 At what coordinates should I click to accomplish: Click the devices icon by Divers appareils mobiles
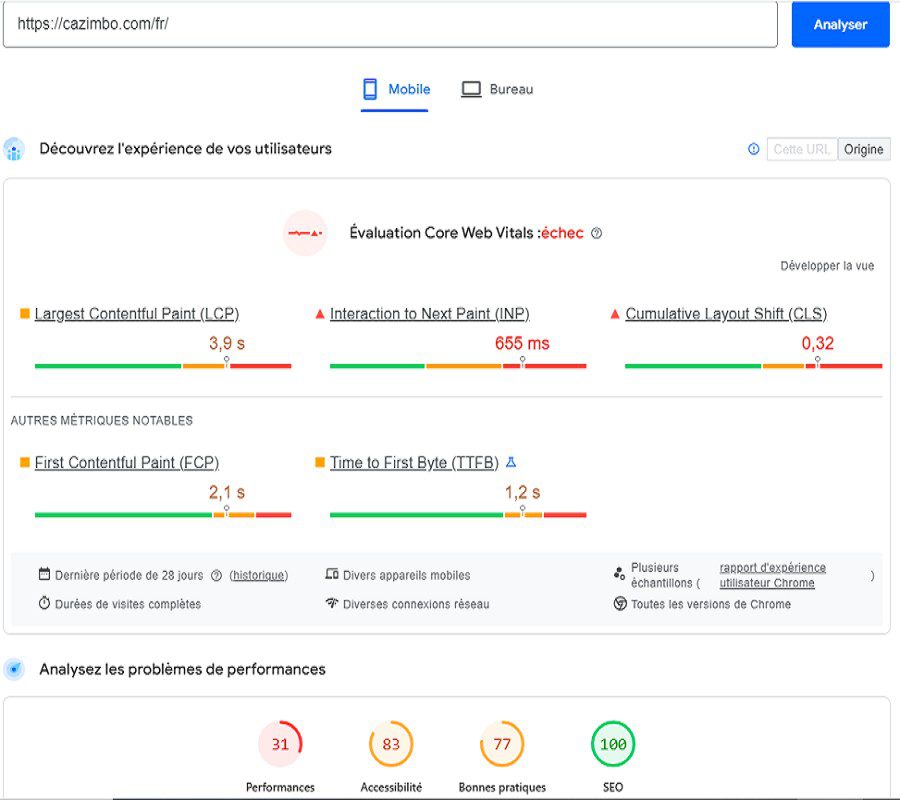332,574
